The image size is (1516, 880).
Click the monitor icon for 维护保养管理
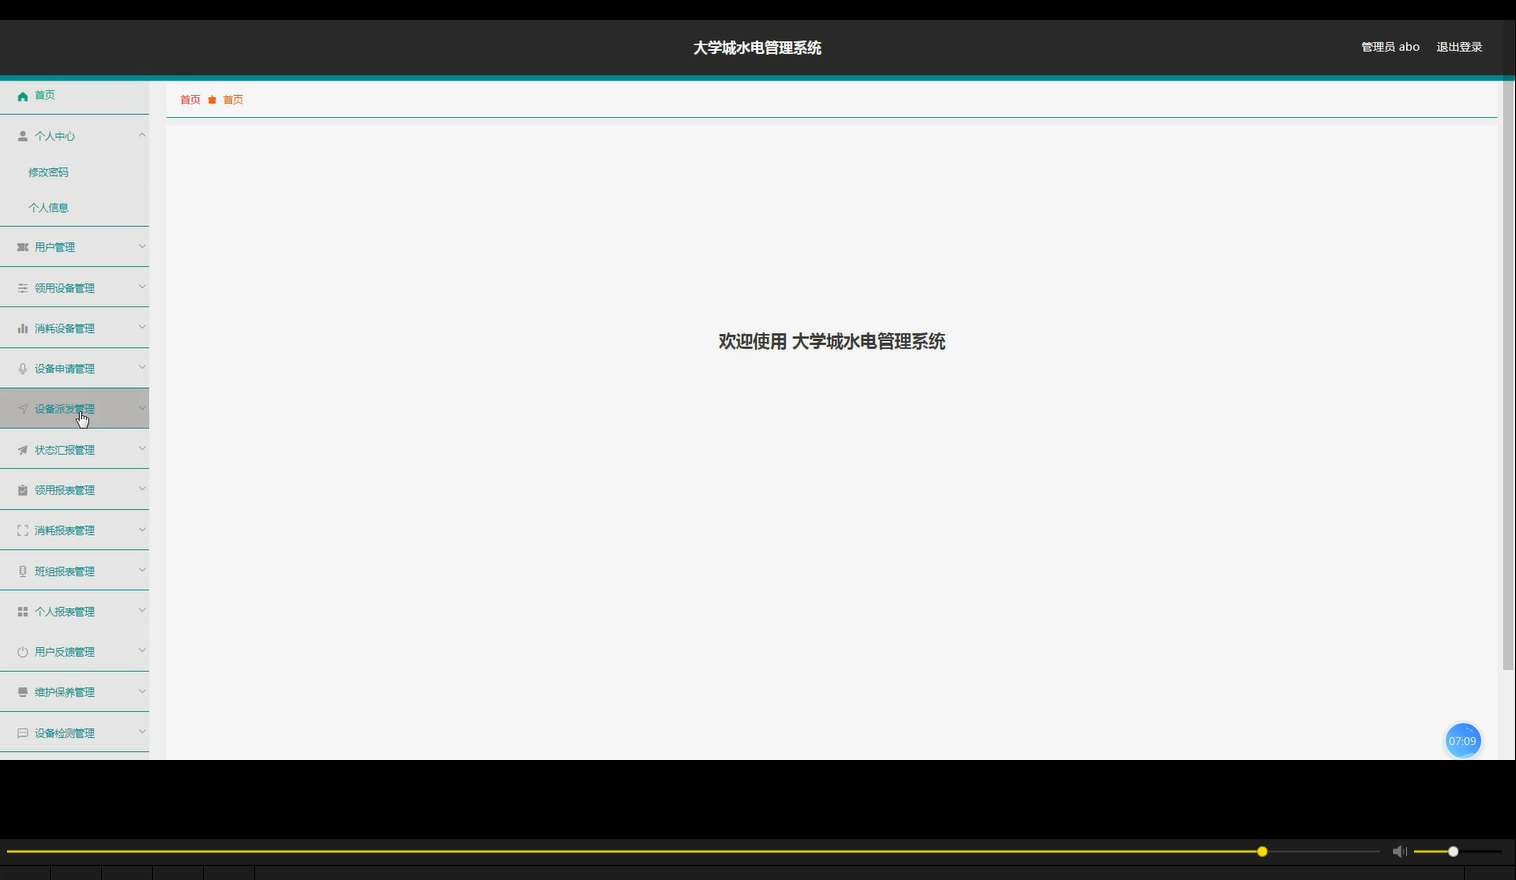point(23,692)
